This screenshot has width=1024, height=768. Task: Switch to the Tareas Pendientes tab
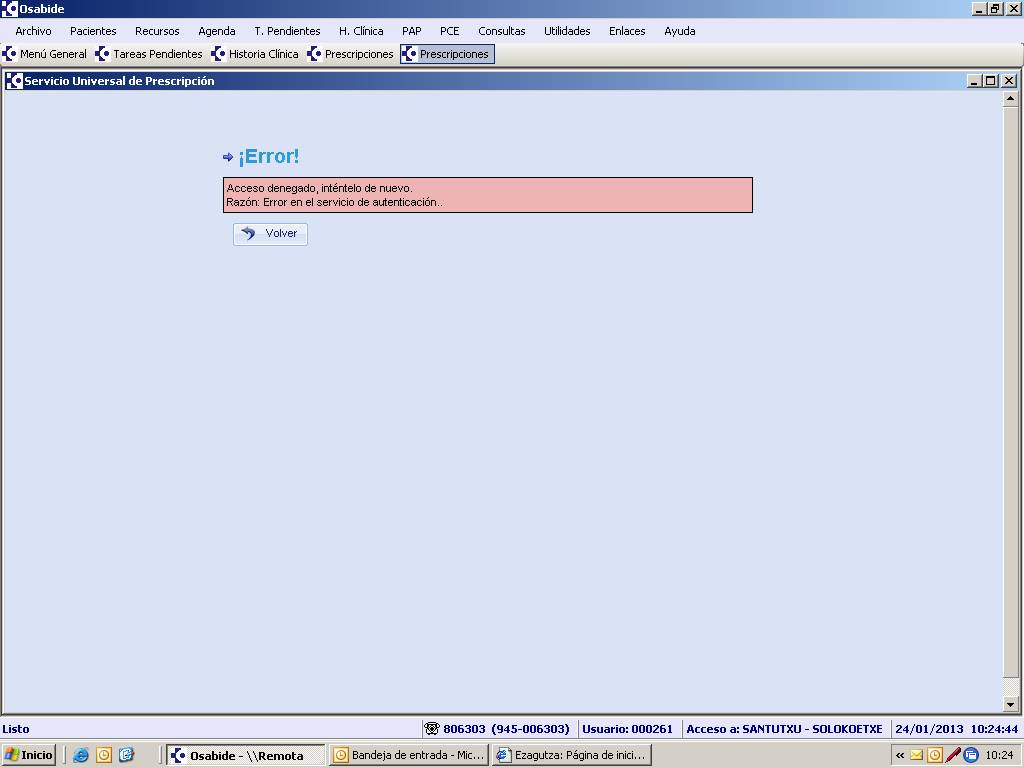click(x=149, y=54)
